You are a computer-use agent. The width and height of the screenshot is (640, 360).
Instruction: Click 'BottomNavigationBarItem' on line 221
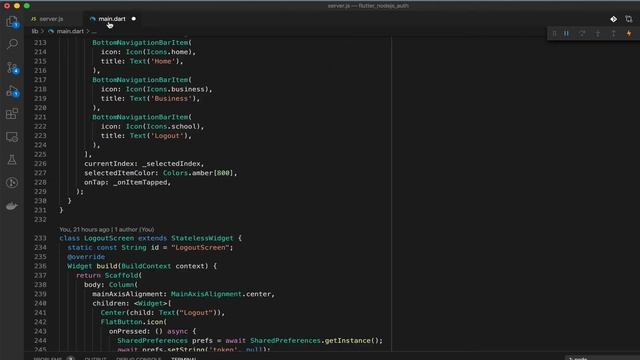pyautogui.click(x=140, y=117)
